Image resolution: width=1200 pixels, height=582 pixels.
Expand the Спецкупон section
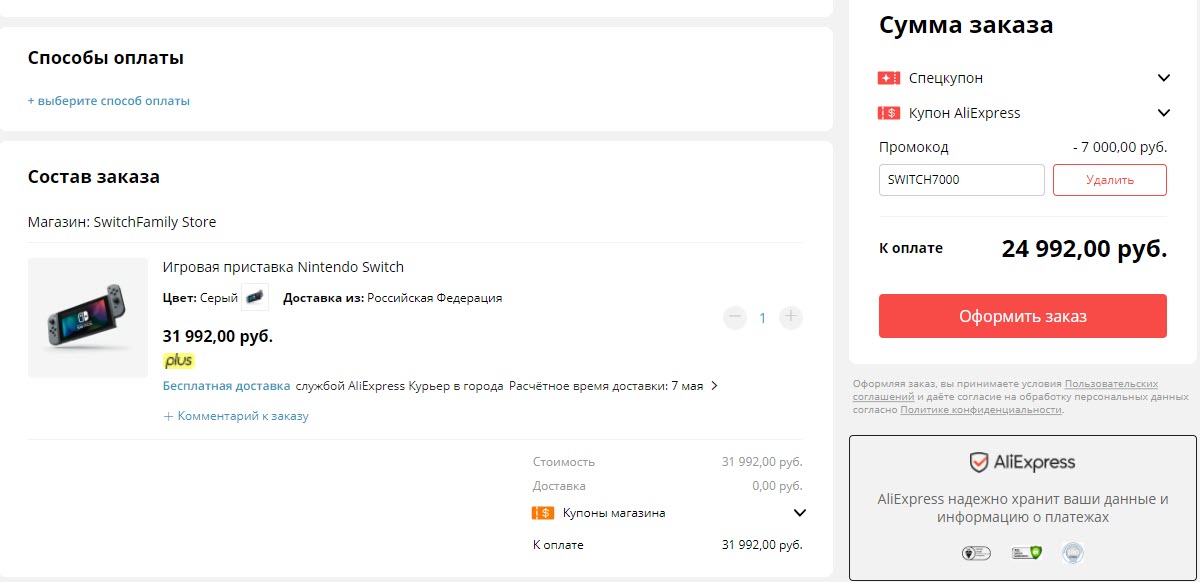coord(1163,77)
